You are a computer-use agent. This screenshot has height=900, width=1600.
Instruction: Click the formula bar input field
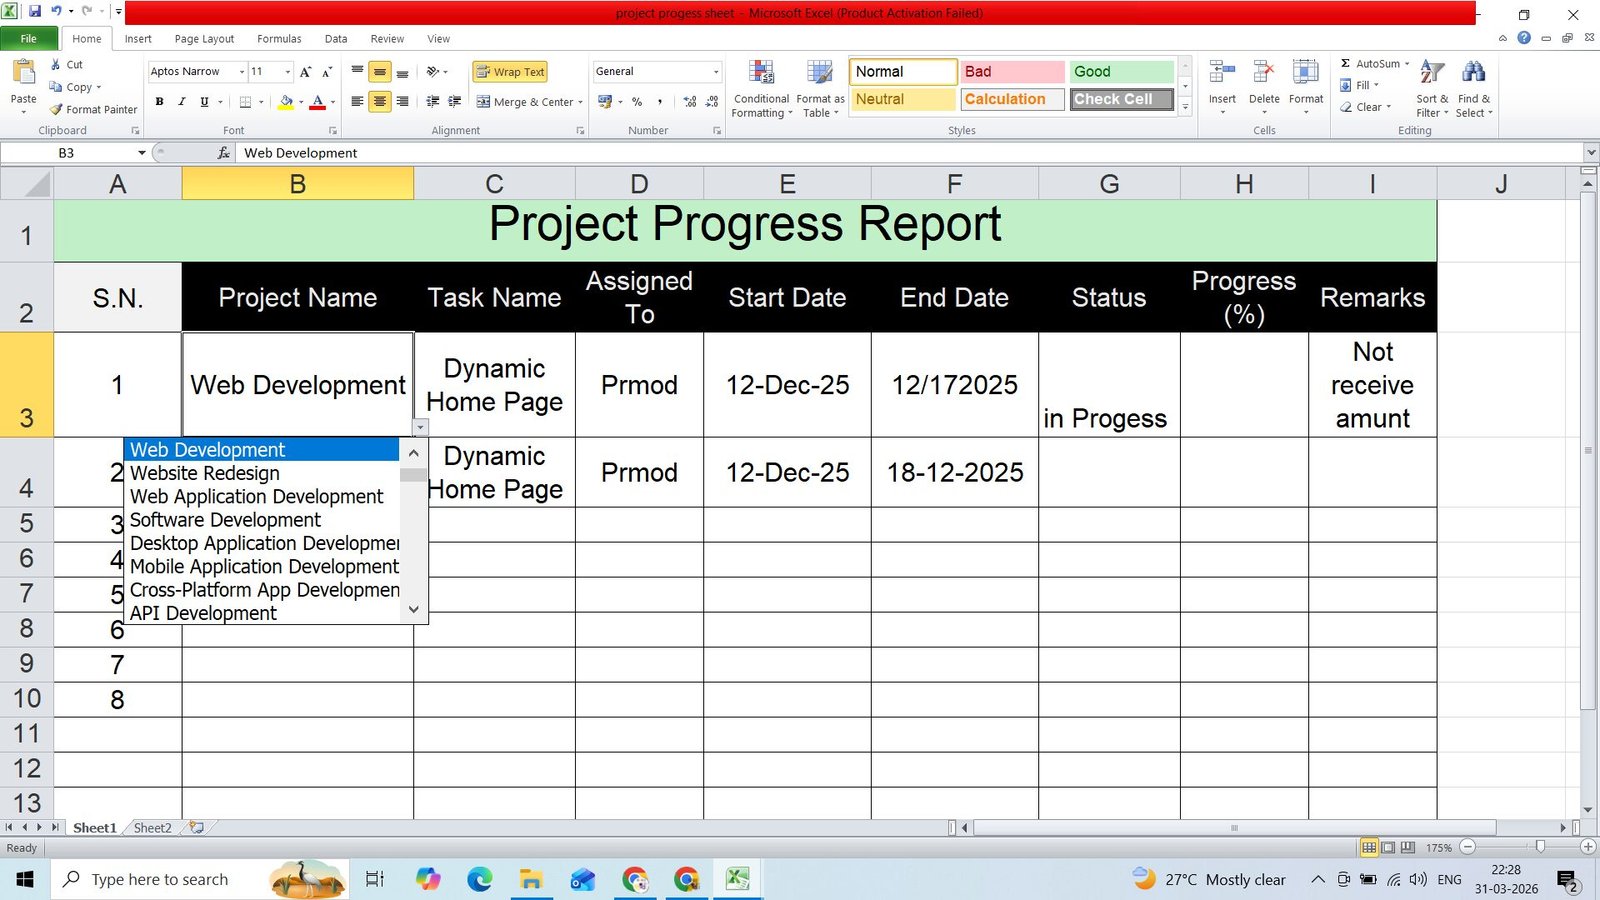910,153
